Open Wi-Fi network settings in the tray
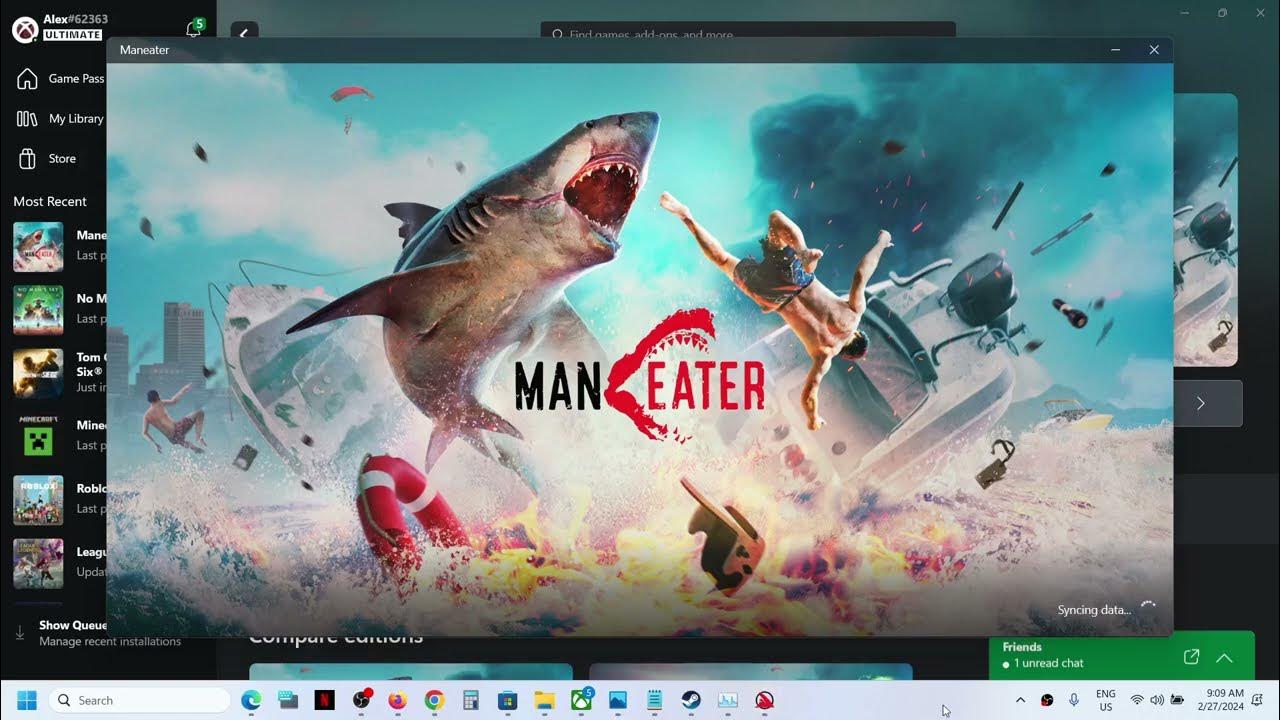 click(x=1137, y=700)
